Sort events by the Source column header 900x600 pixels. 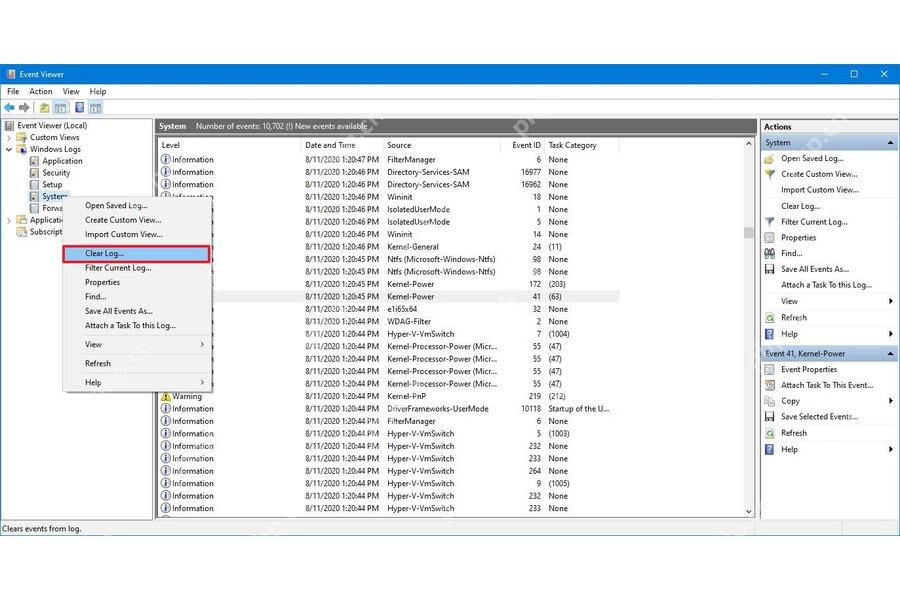(441, 145)
